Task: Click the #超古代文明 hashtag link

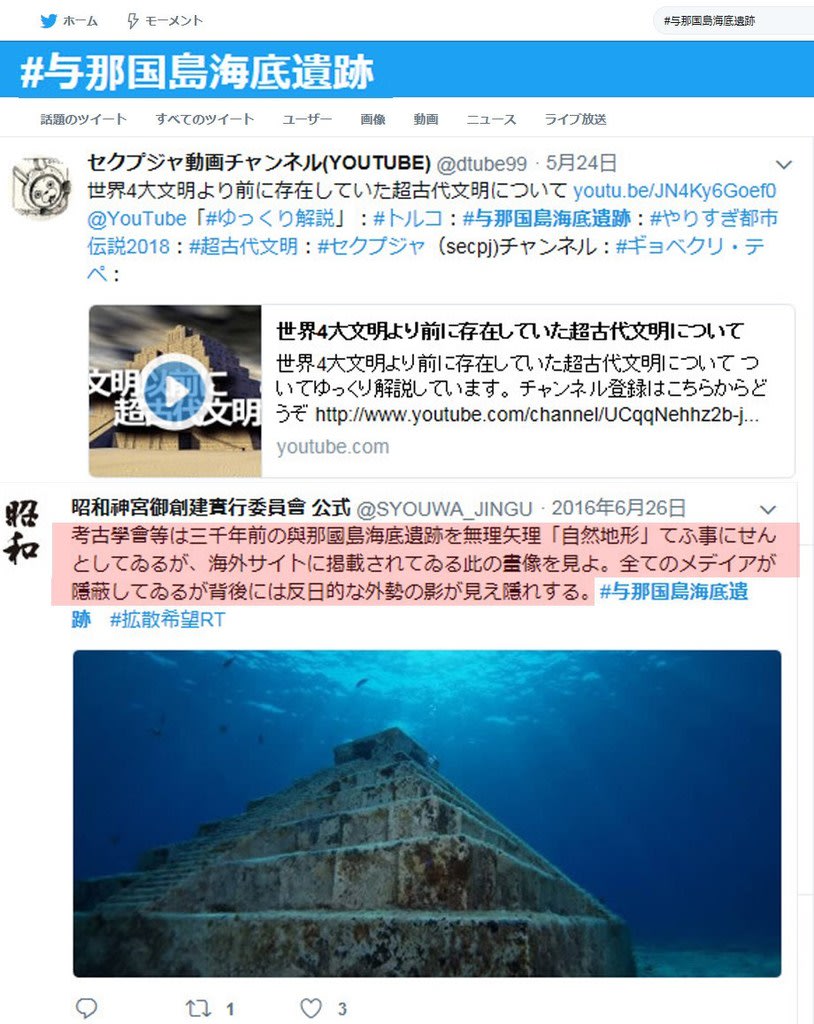Action: pyautogui.click(x=244, y=246)
